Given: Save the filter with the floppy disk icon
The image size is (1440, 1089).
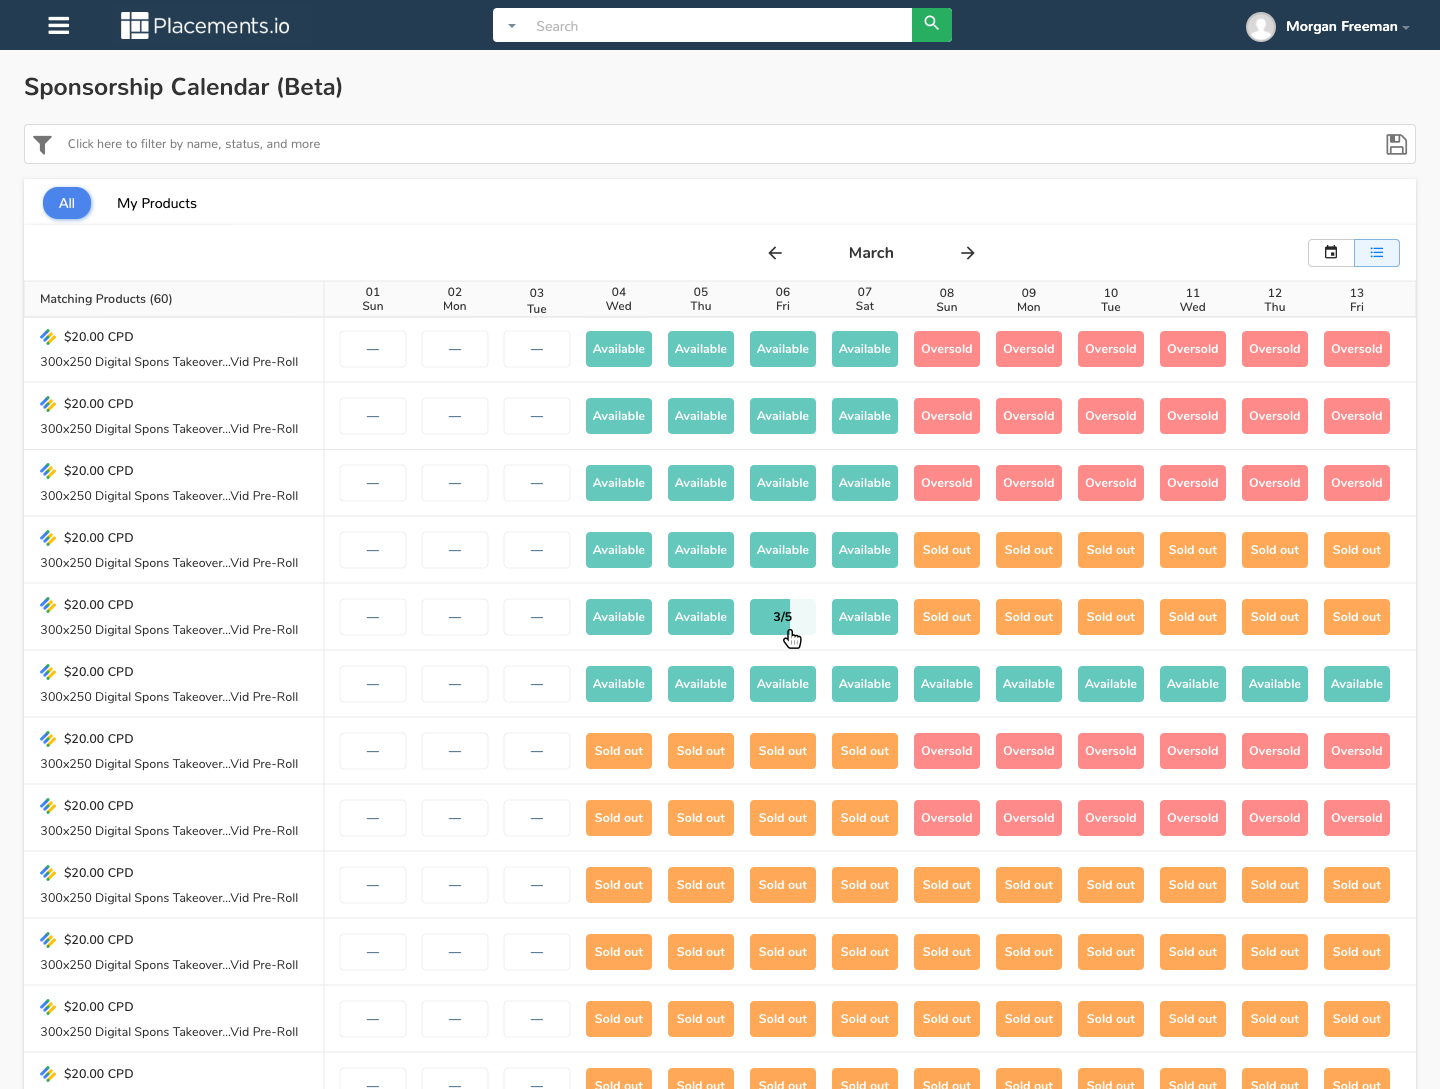Looking at the screenshot, I should pyautogui.click(x=1396, y=145).
